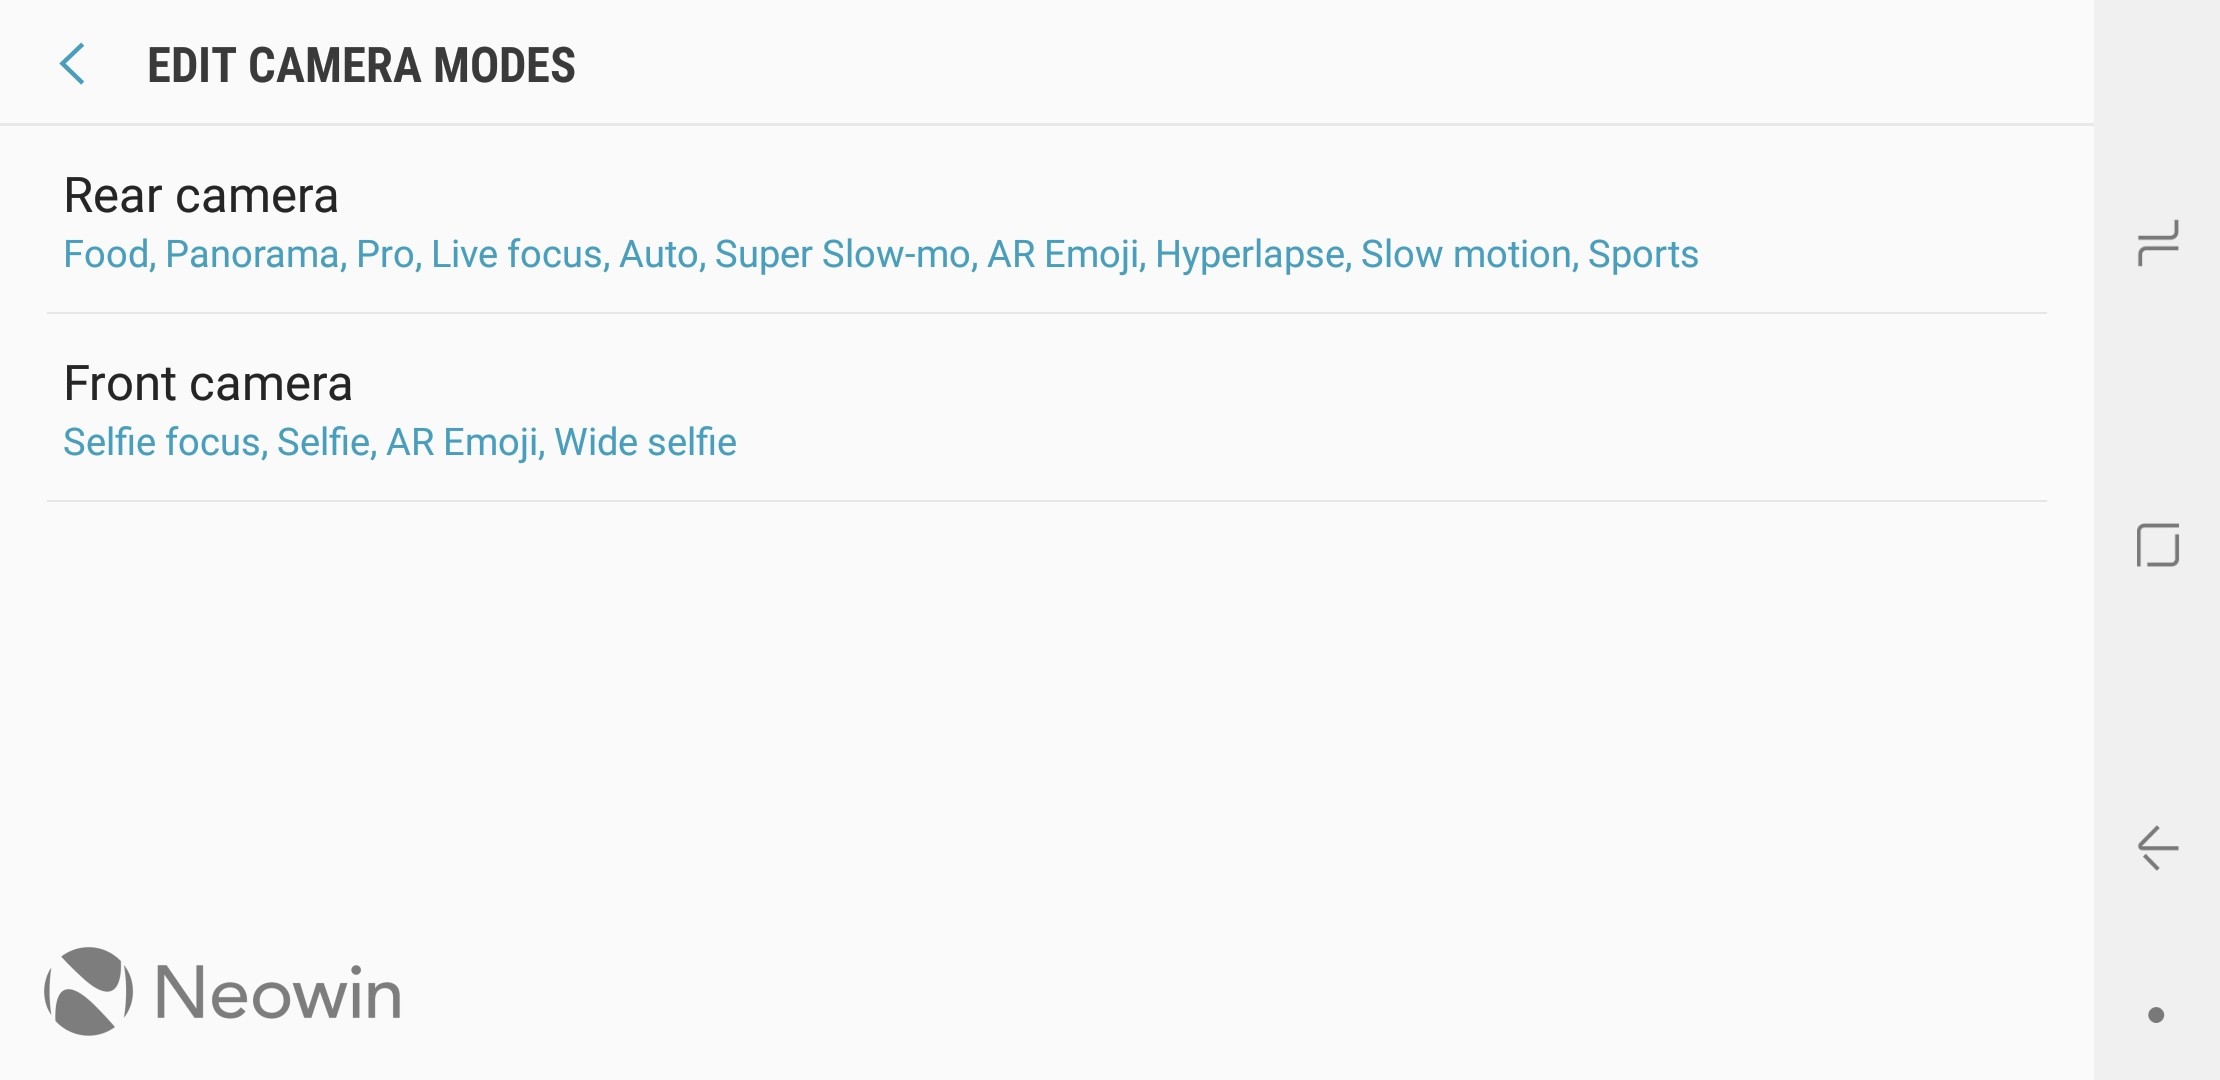Select Panorama in rear camera modes
Screen dimensions: 2220x1080
(252, 254)
